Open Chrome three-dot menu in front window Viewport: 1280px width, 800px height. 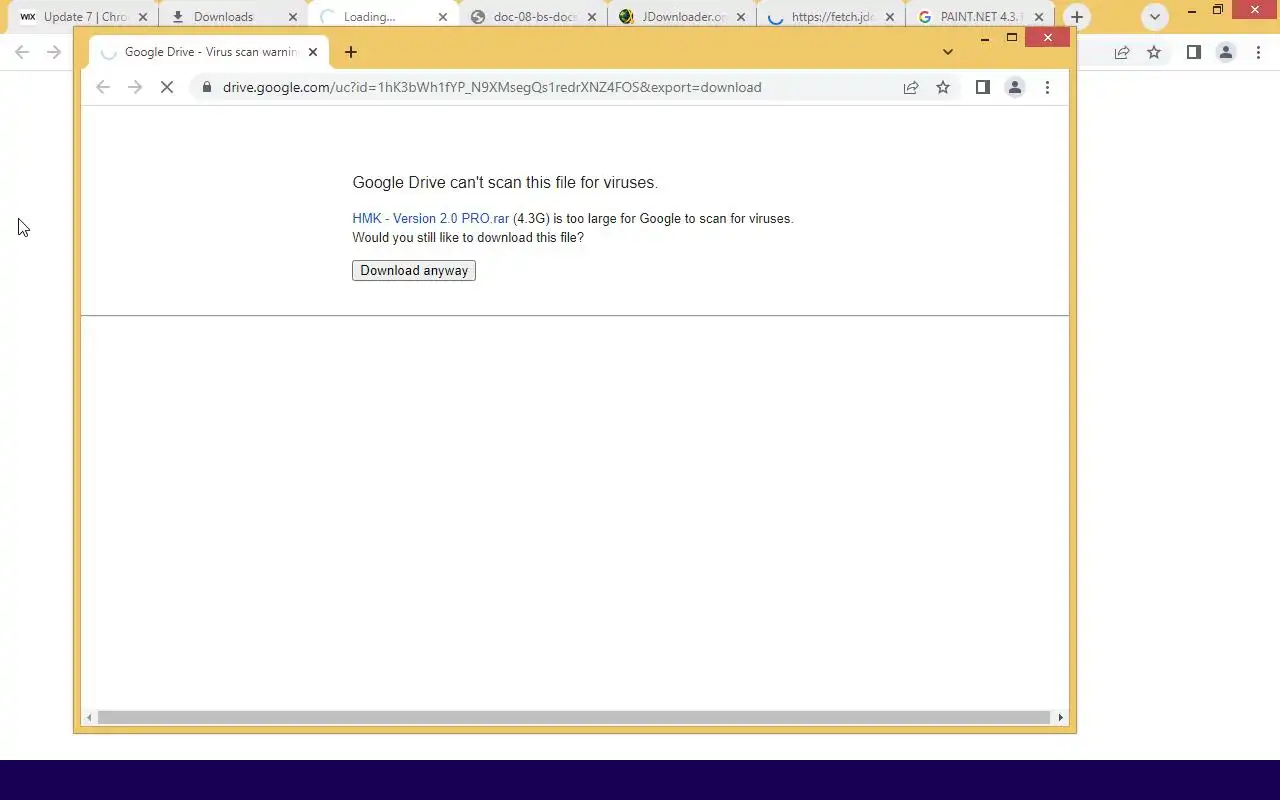tap(1047, 87)
